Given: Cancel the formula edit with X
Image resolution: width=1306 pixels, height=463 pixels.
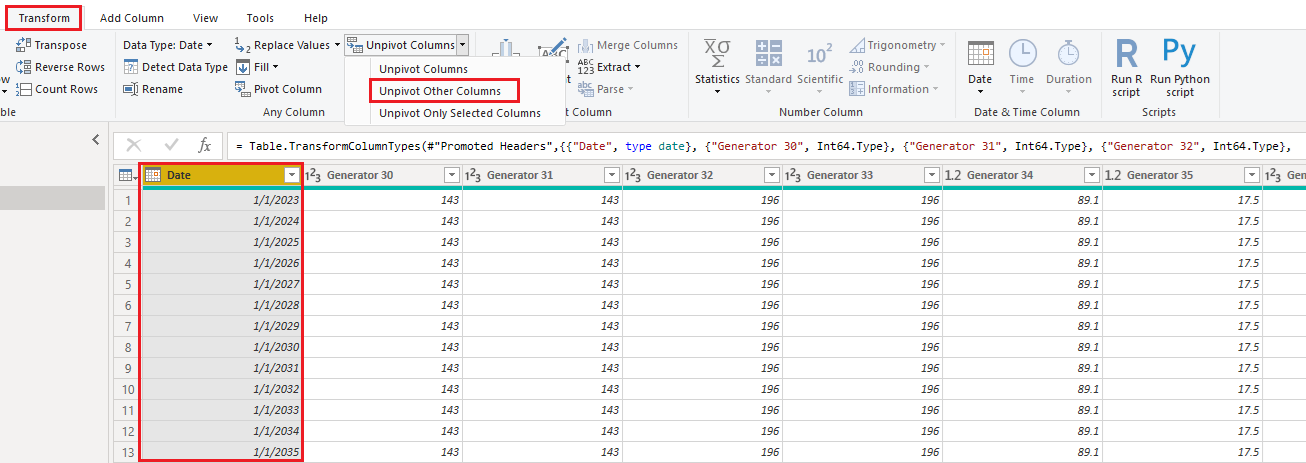Looking at the screenshot, I should [x=134, y=146].
